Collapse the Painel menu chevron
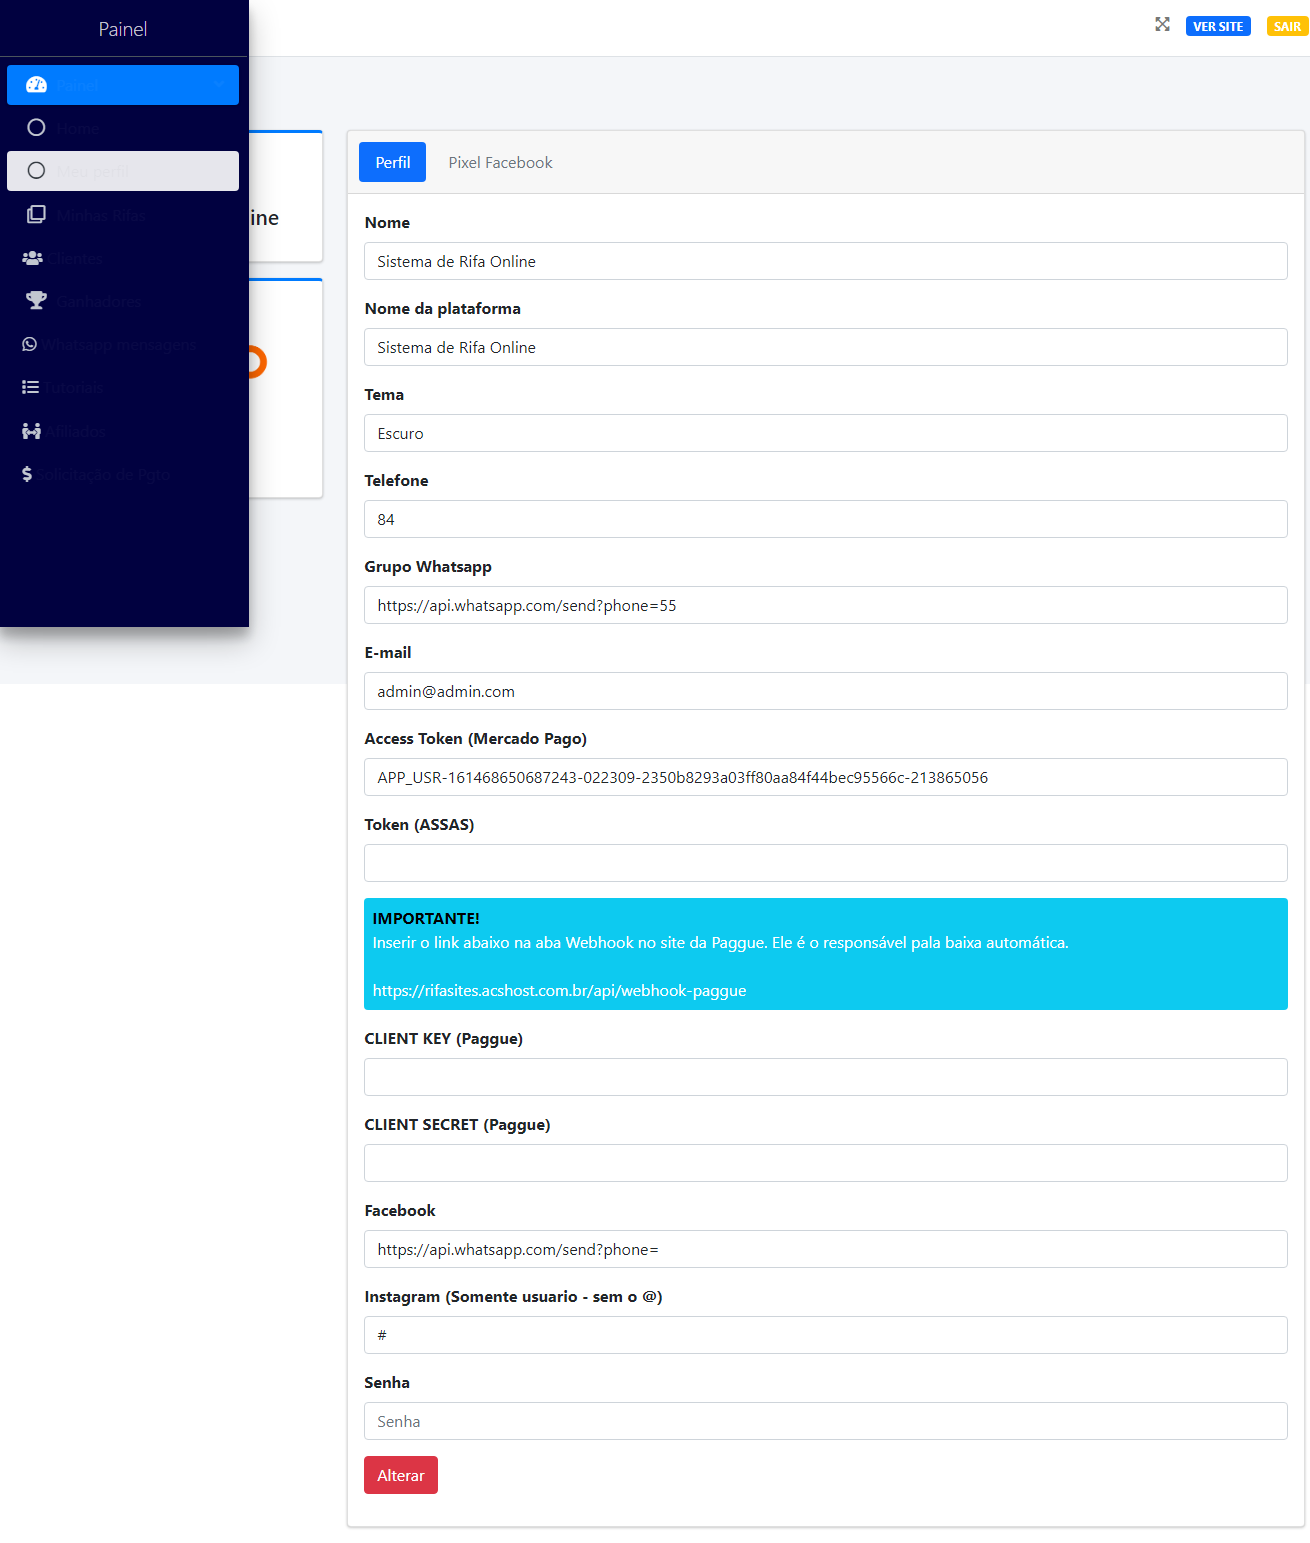Image resolution: width=1310 pixels, height=1543 pixels. (219, 85)
